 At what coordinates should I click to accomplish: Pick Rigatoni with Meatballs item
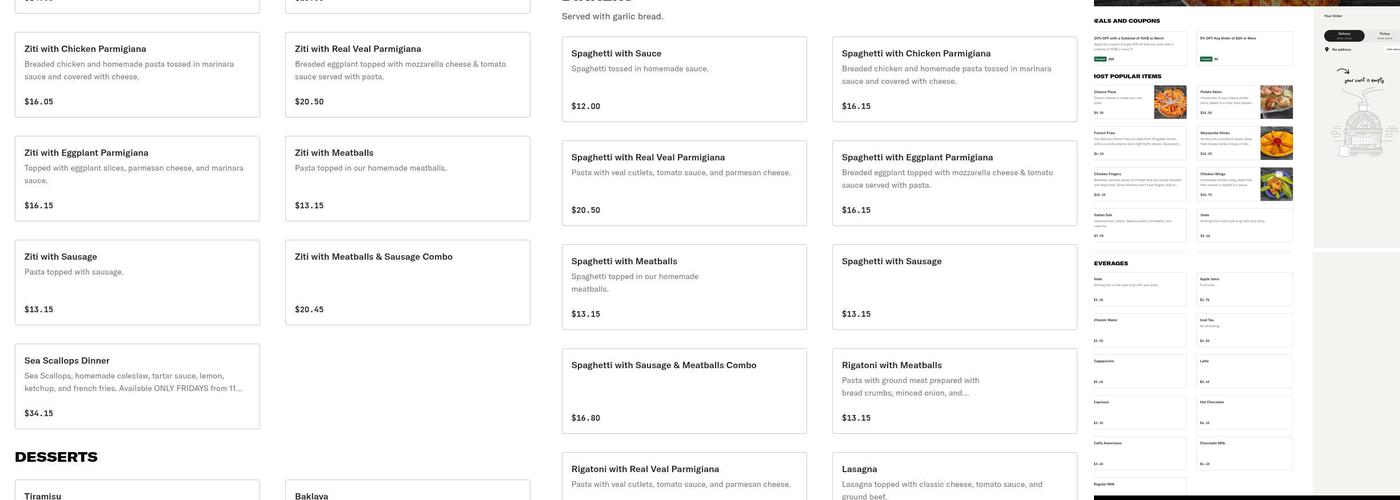[954, 391]
